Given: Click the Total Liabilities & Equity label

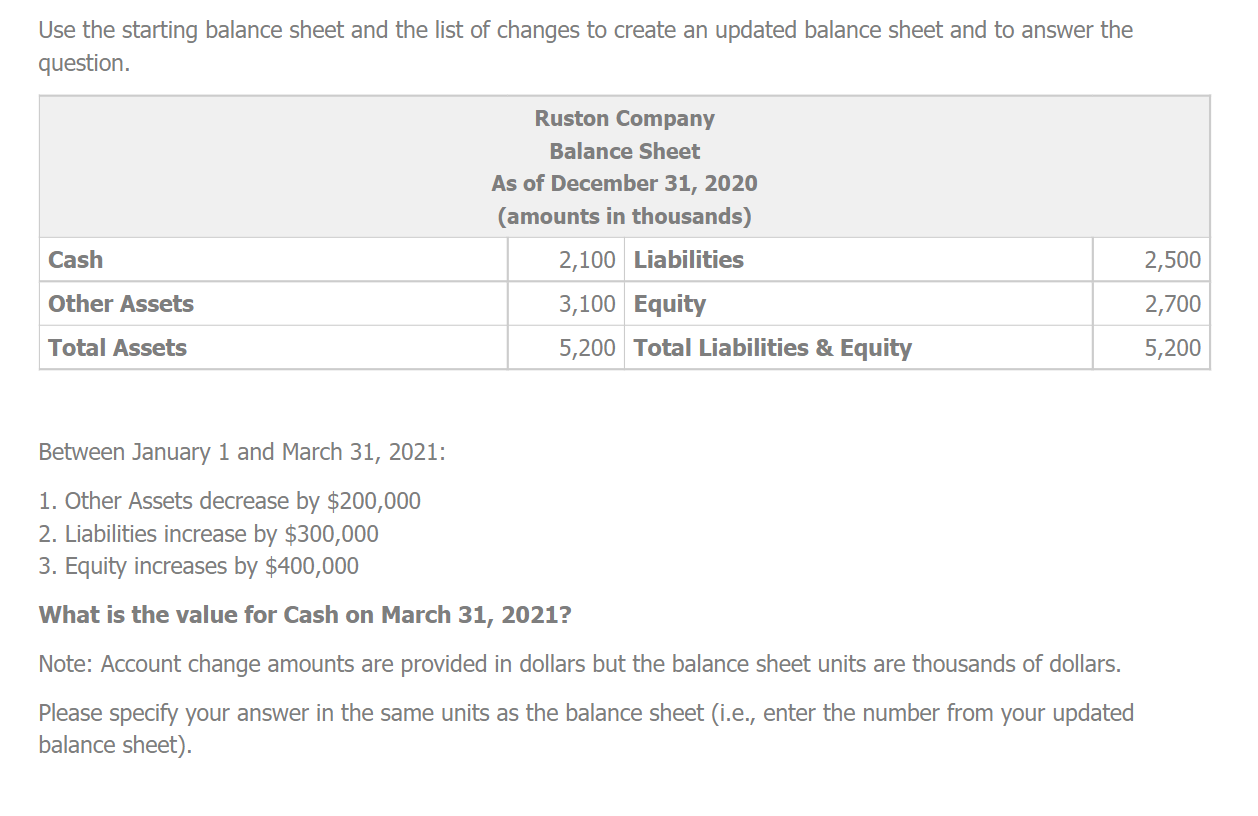Looking at the screenshot, I should [773, 348].
